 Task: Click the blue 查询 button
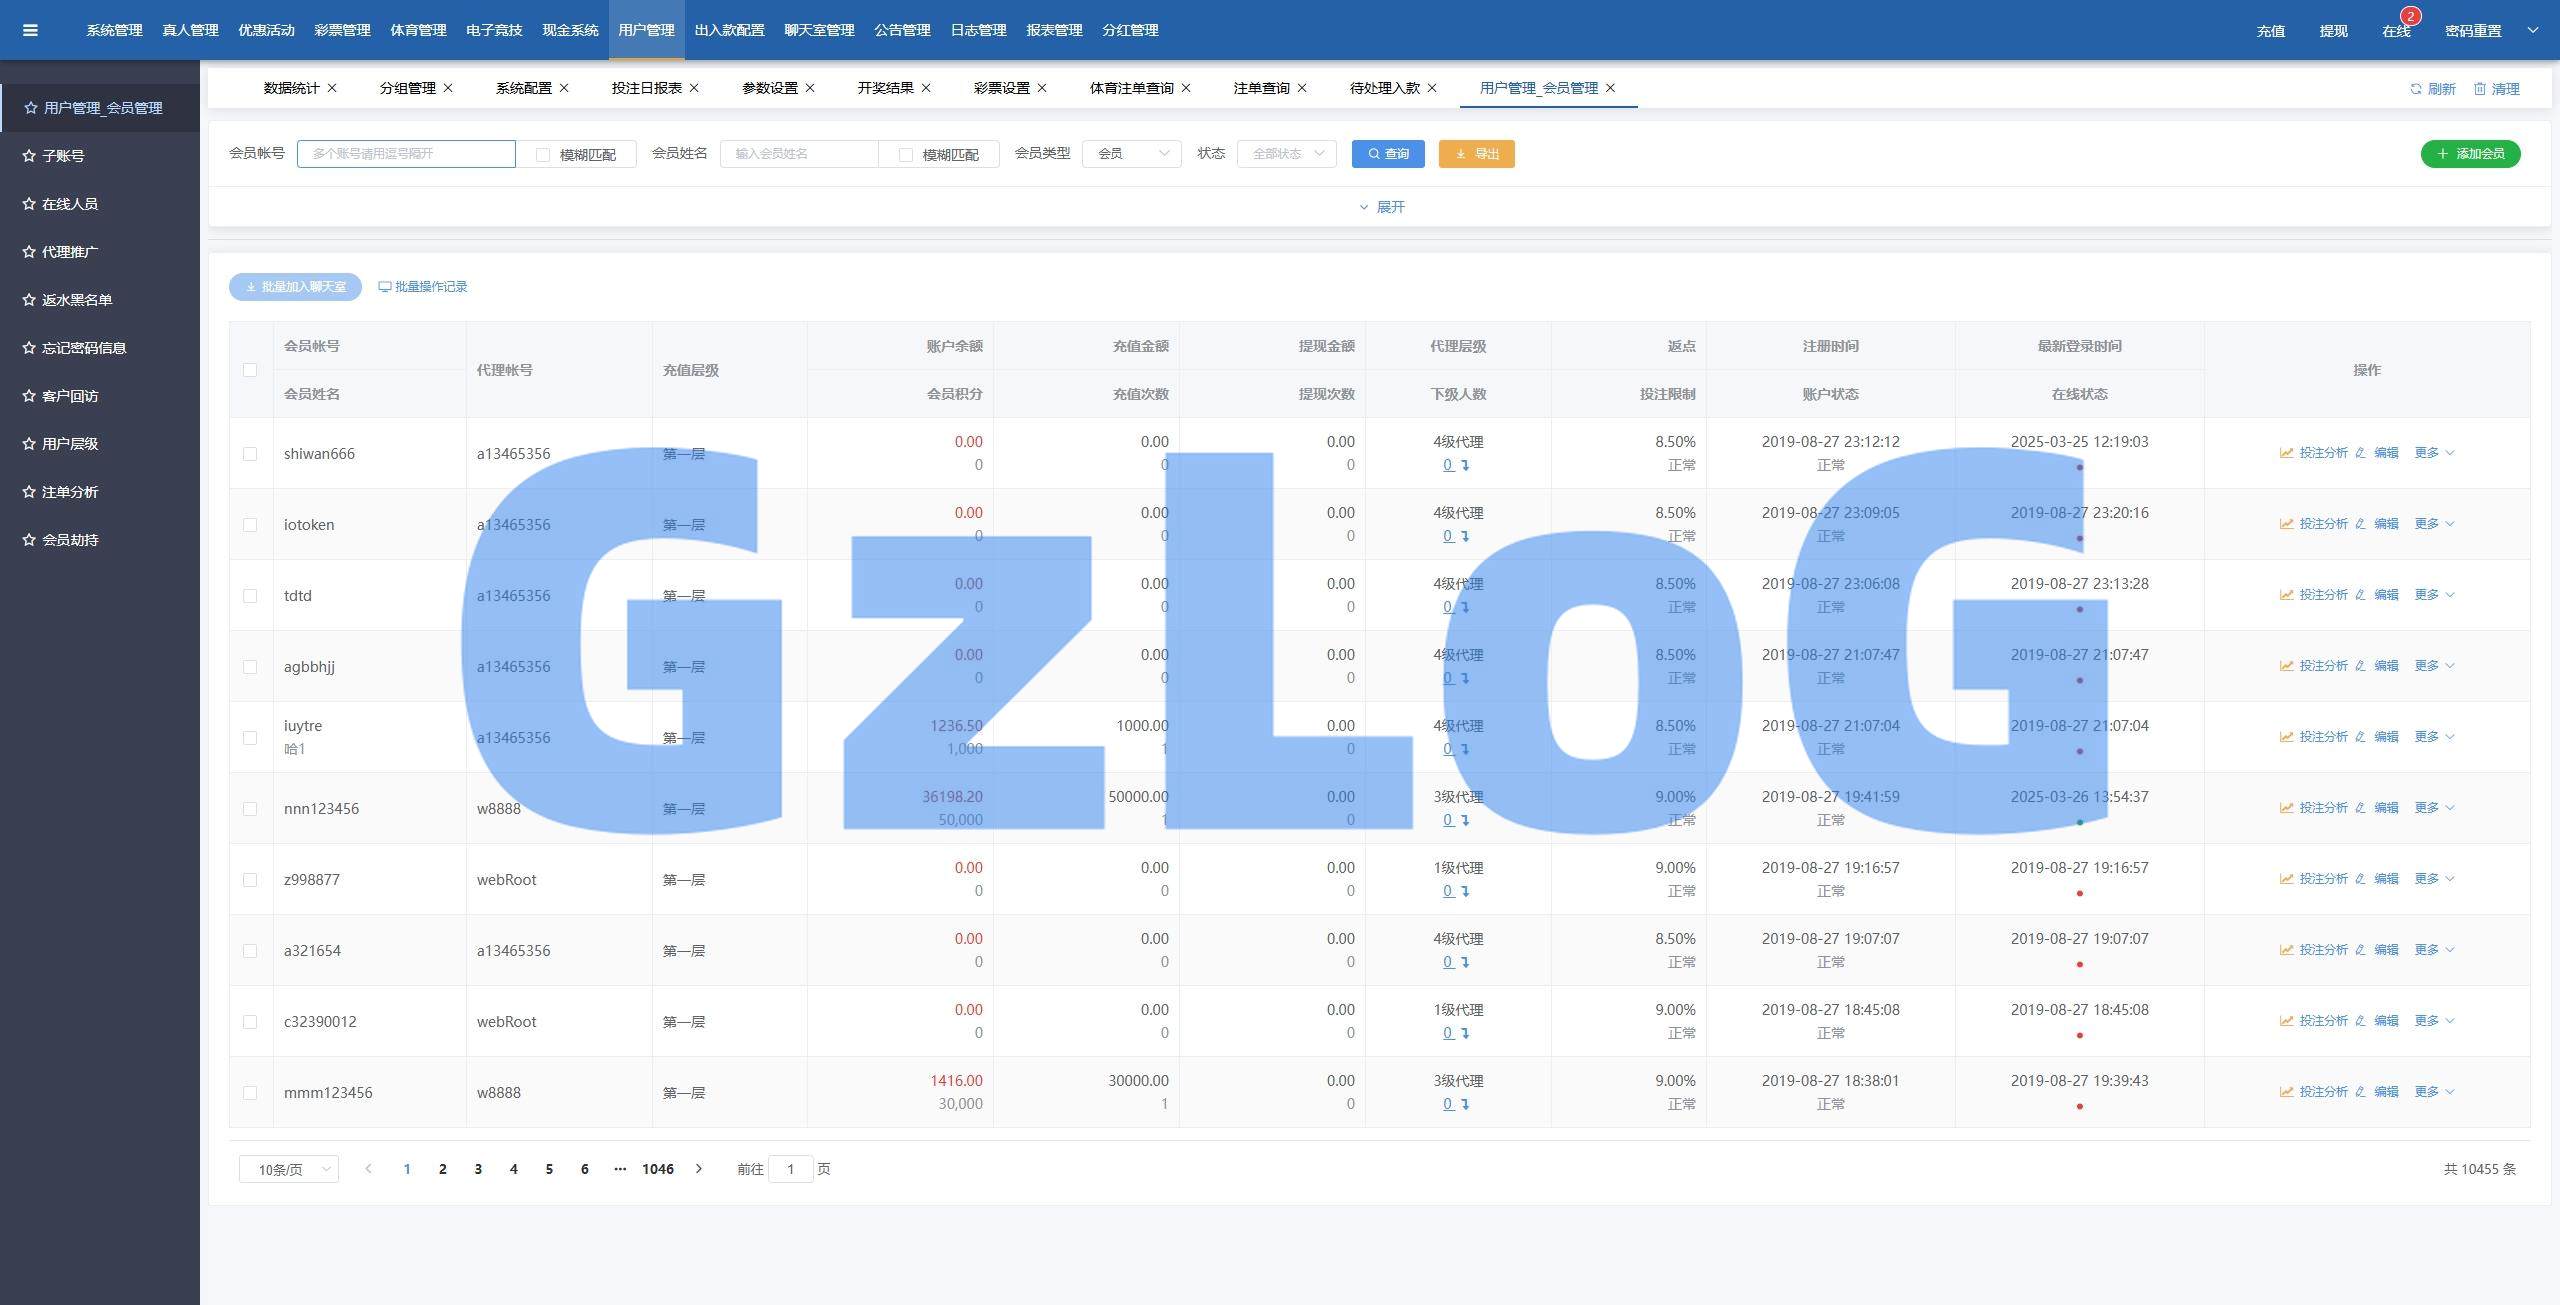pyautogui.click(x=1387, y=154)
